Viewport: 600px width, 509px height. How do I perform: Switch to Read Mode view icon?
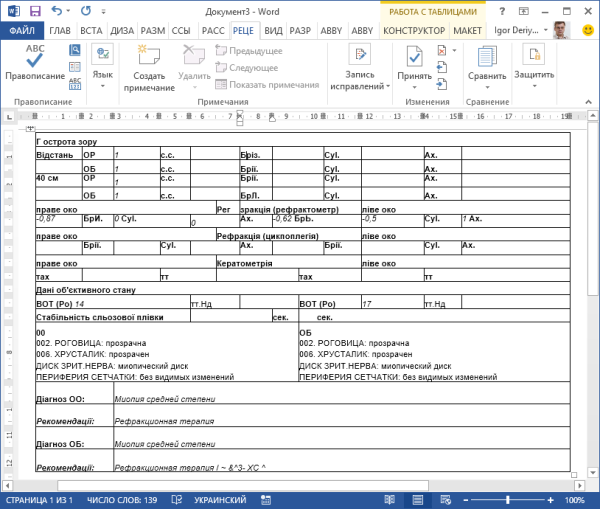click(390, 500)
